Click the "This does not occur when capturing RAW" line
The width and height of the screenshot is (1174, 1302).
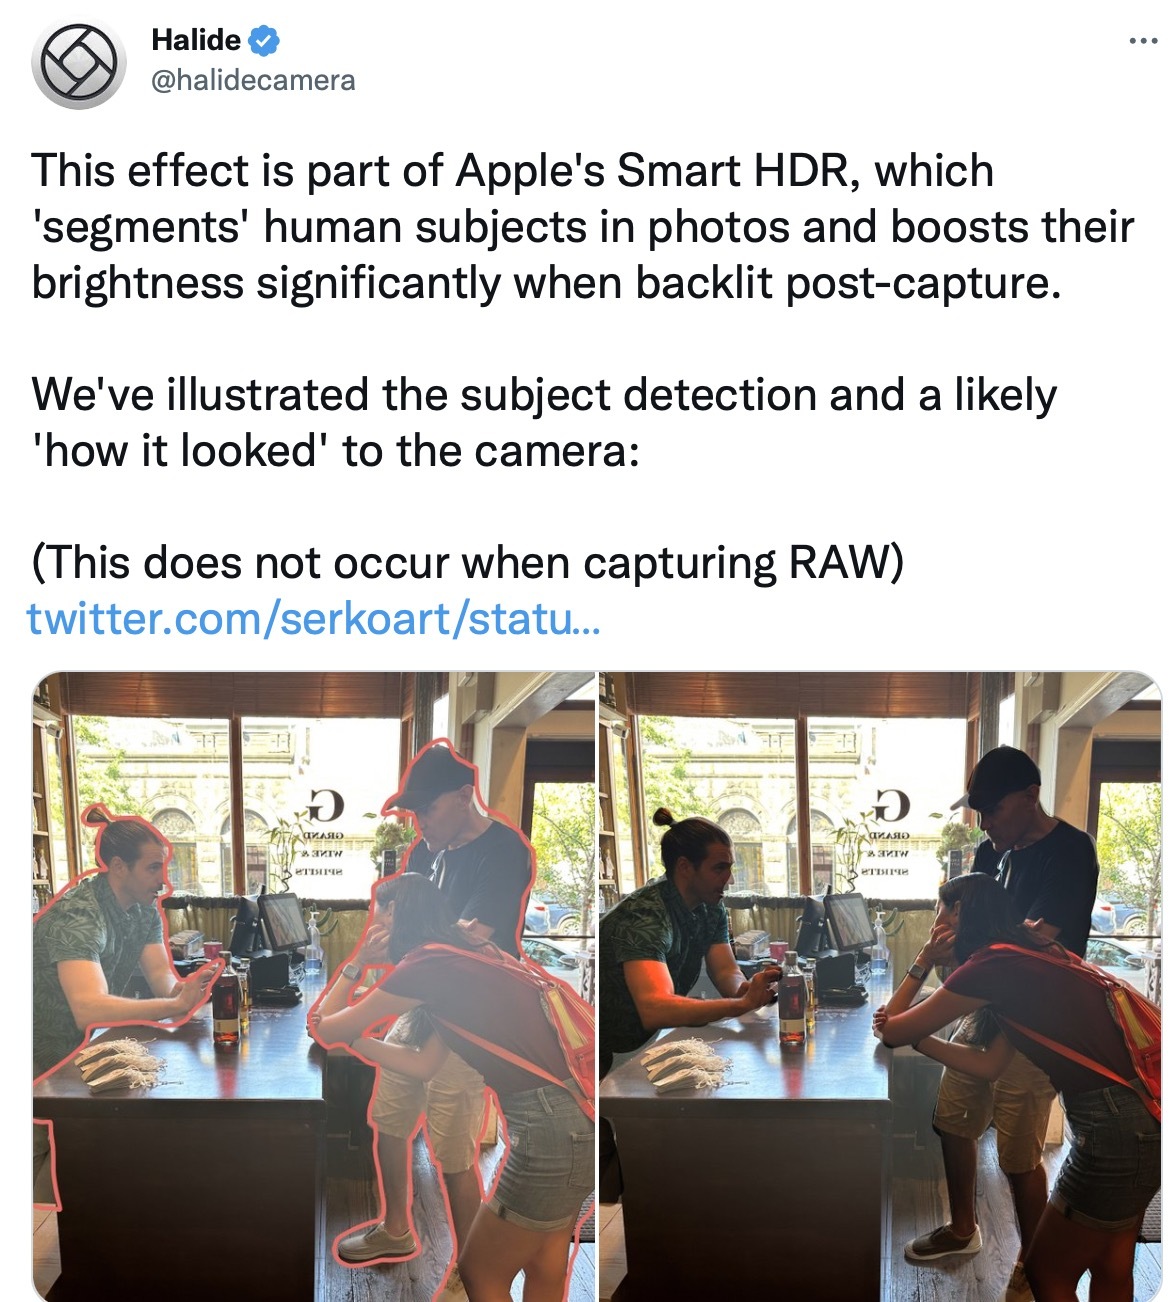[x=468, y=563]
